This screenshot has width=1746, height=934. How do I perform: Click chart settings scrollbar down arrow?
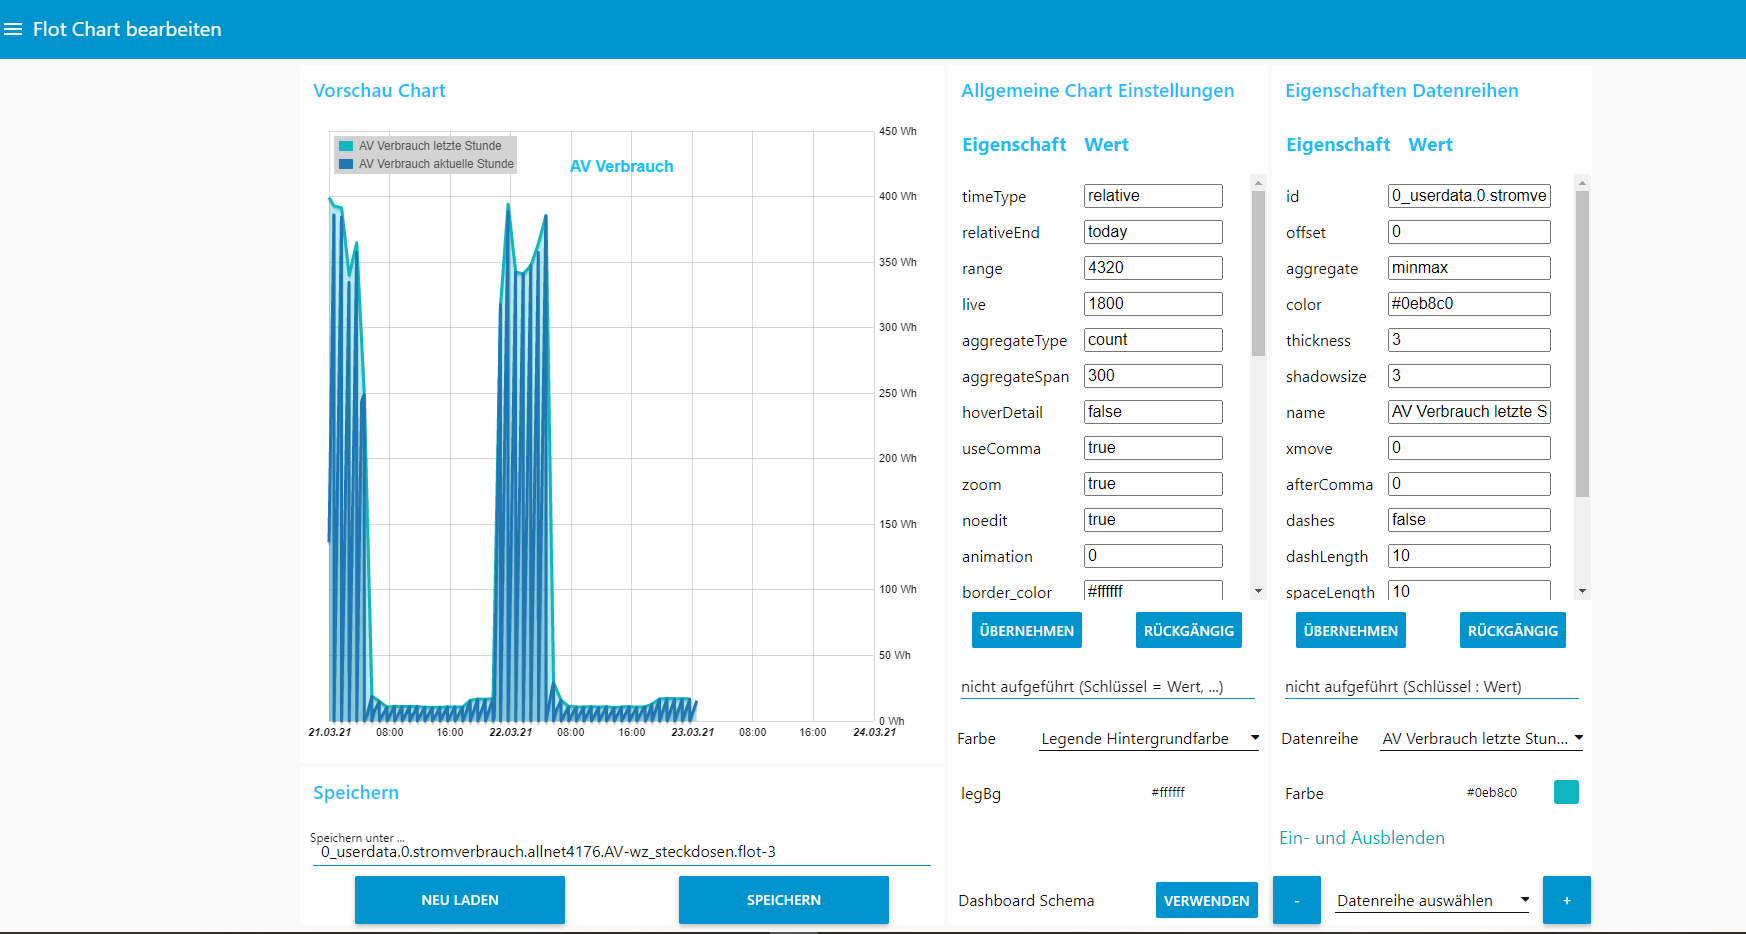[1258, 592]
